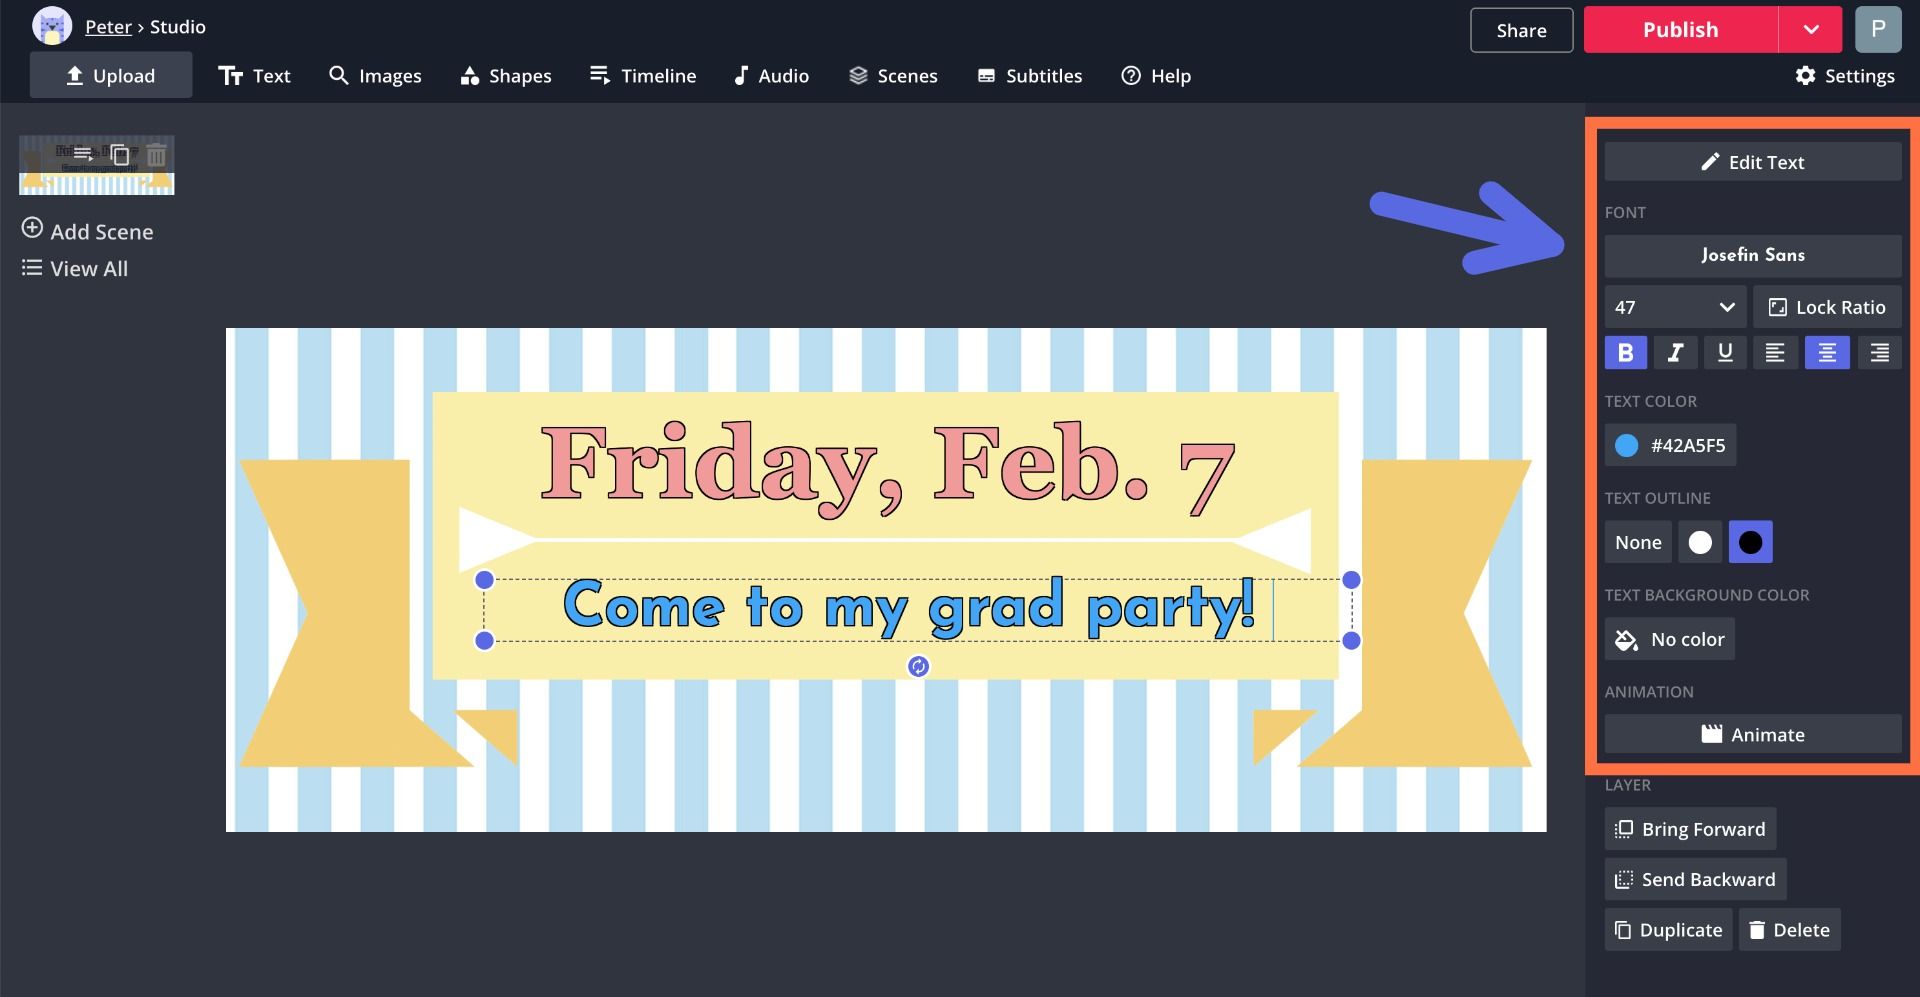Open the Josefin Sans font selector
Screen dimensions: 1920x997
pyautogui.click(x=1753, y=255)
